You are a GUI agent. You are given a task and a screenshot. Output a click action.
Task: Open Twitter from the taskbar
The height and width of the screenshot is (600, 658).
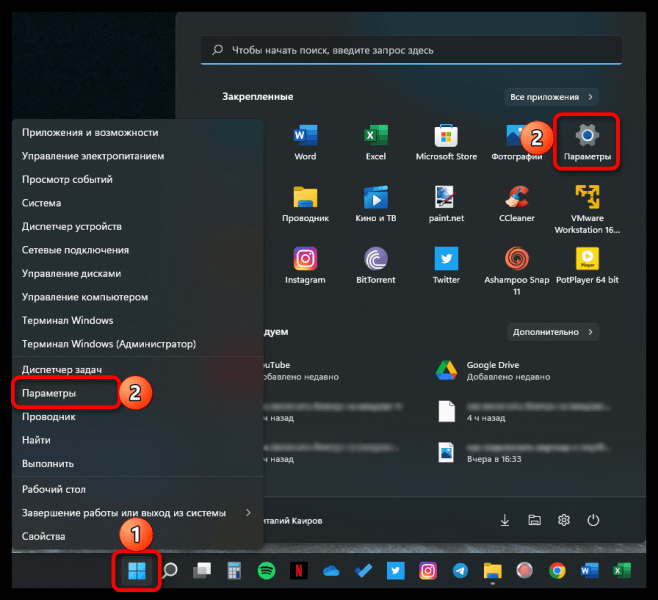[395, 571]
